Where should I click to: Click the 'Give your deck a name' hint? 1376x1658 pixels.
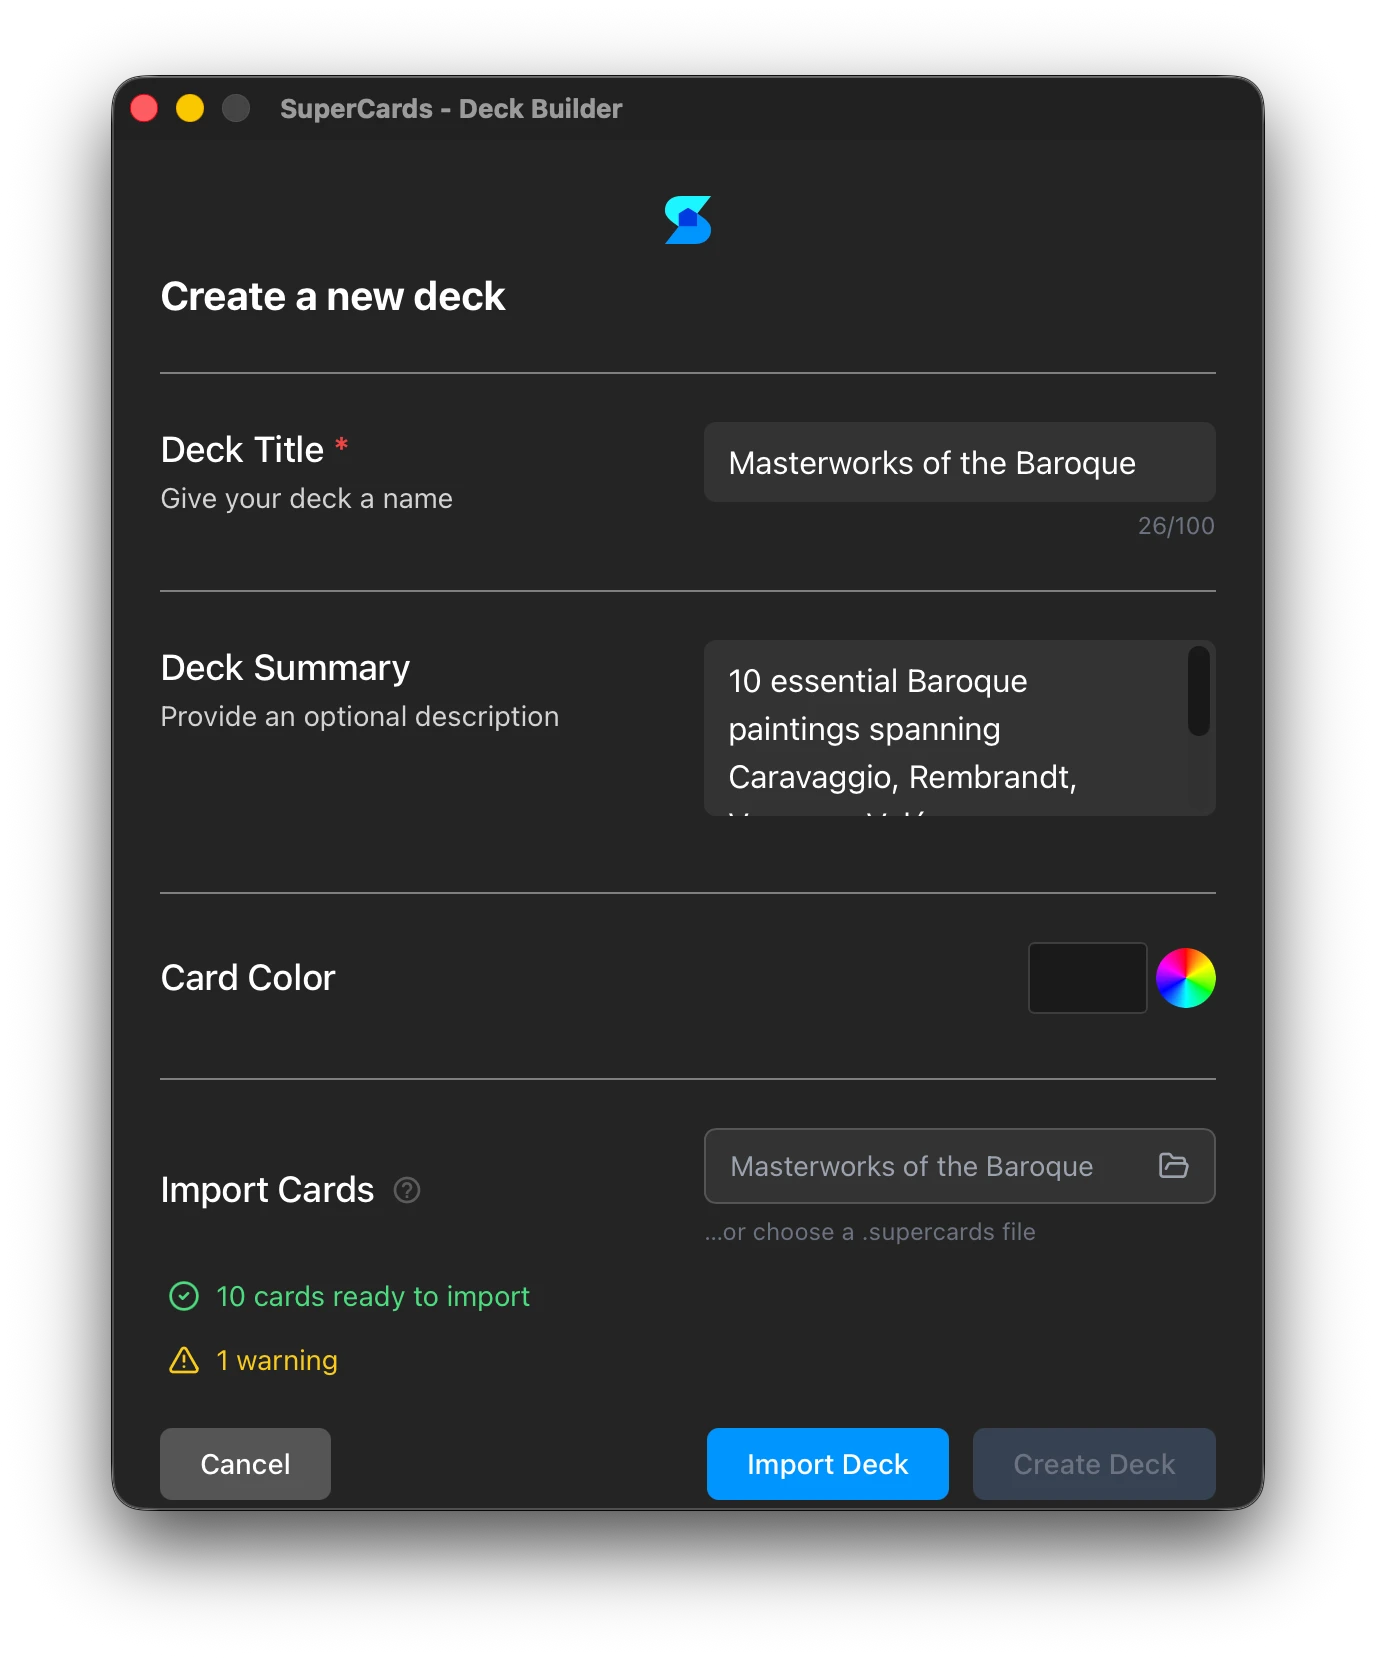click(307, 498)
